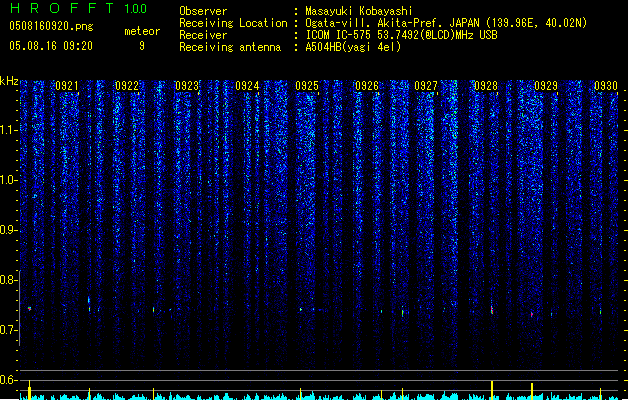
Task: Click the date stamp 05.08.16 09:20
Action: point(51,46)
